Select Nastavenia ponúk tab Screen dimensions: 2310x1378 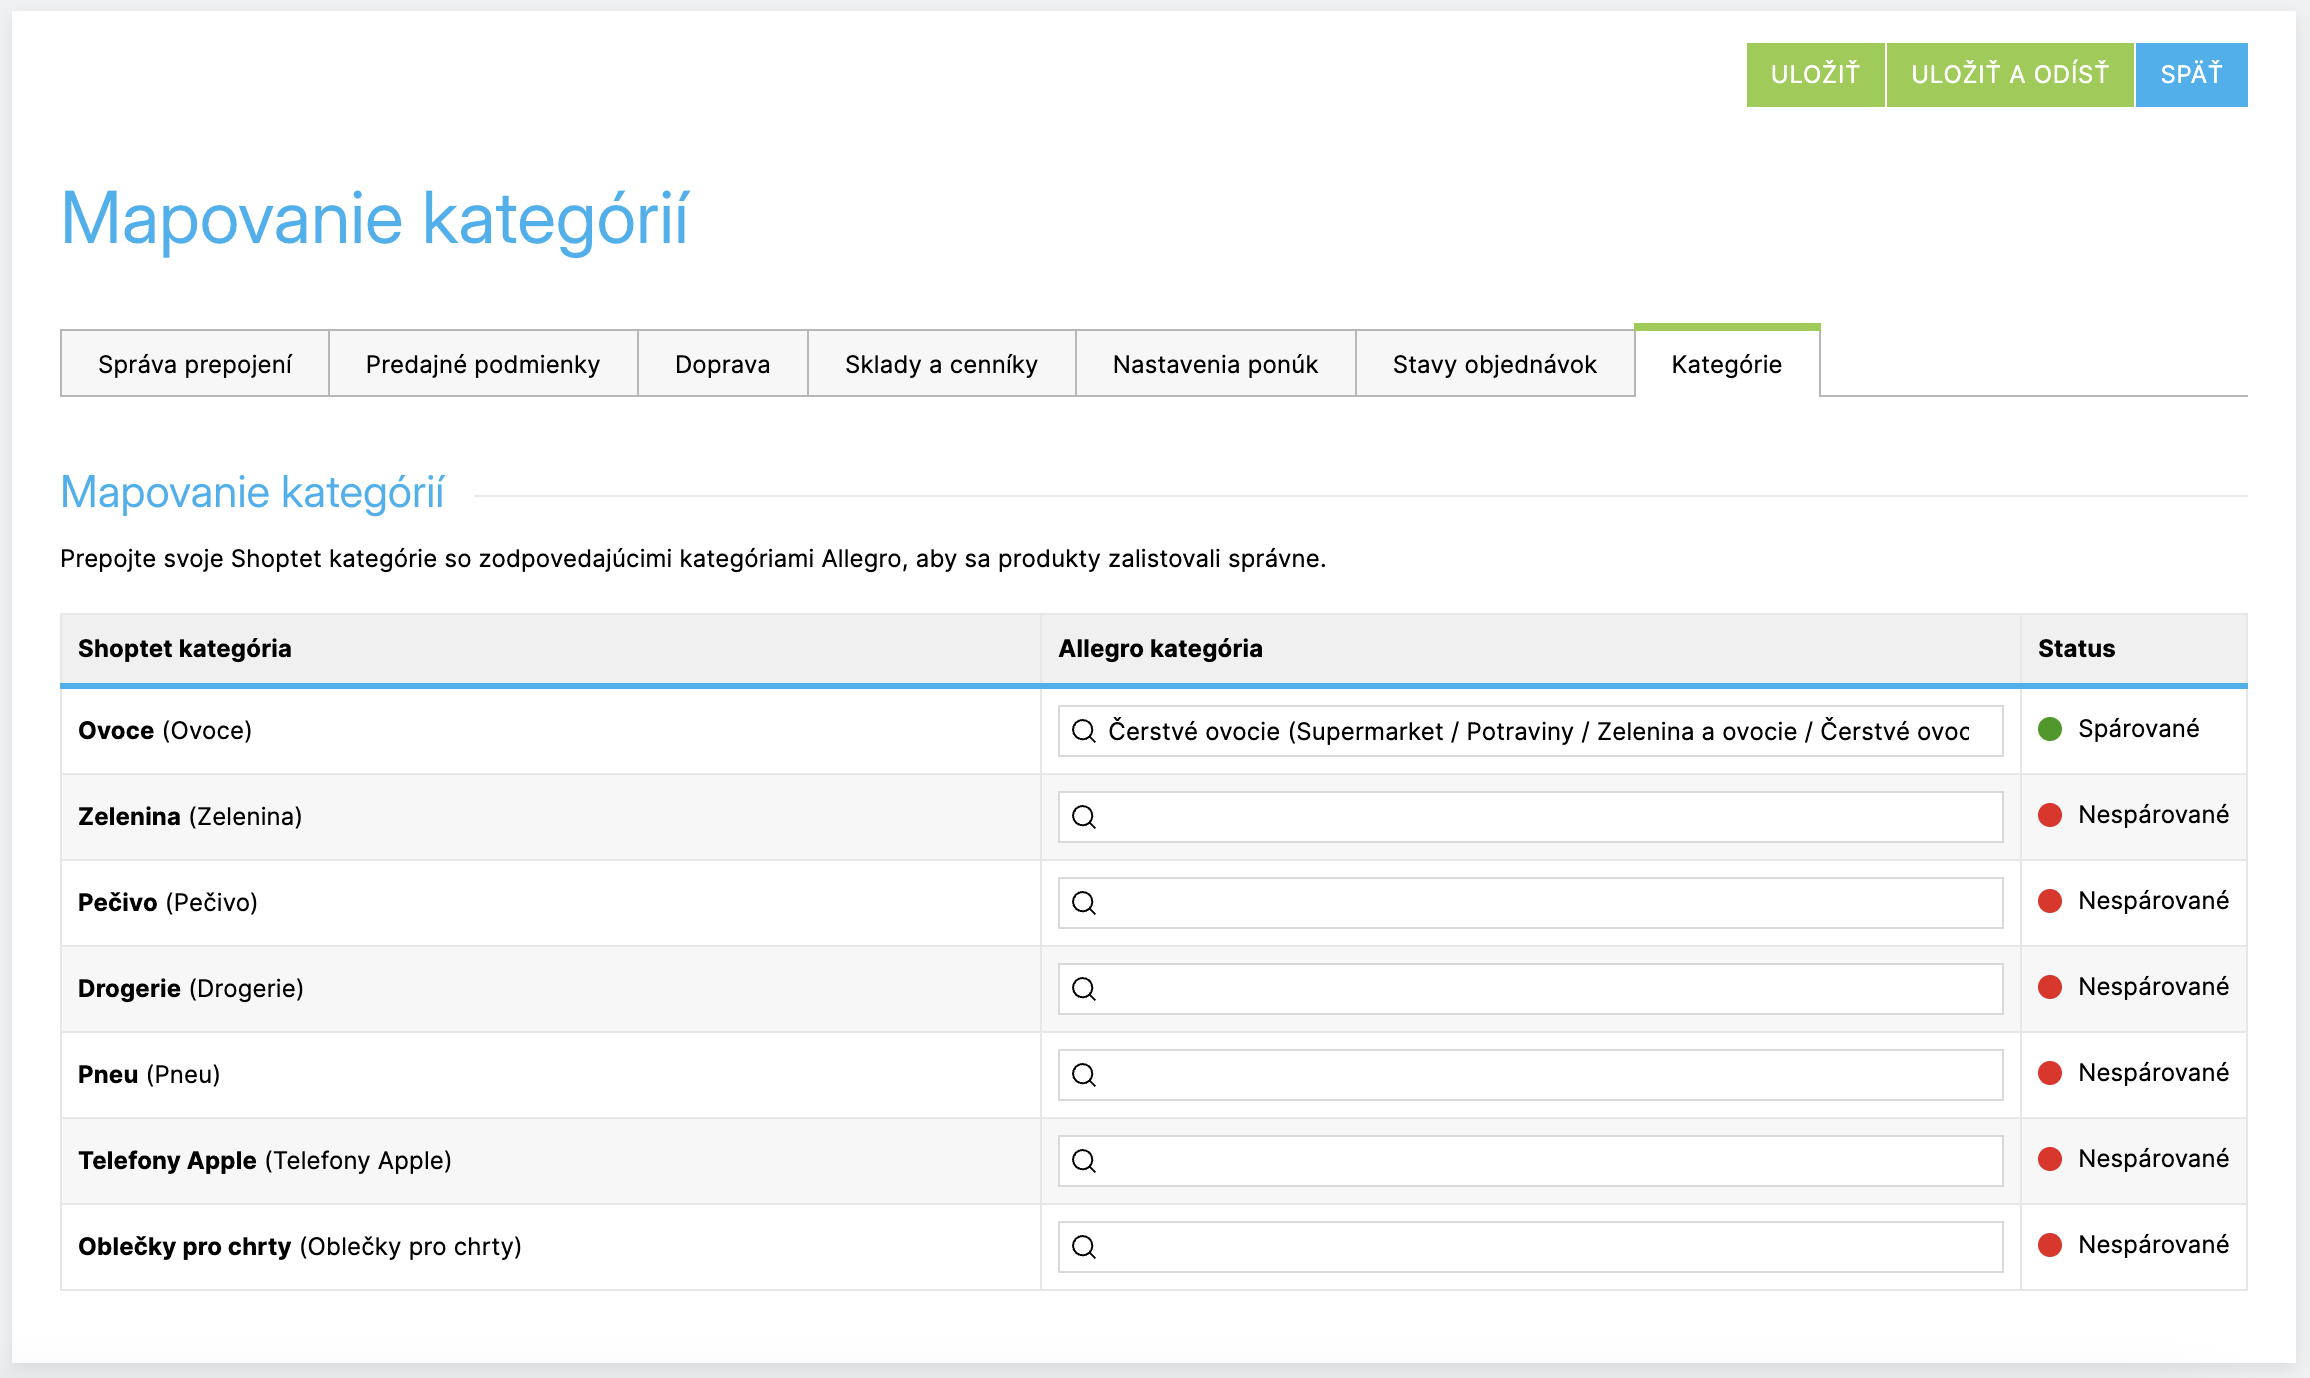pyautogui.click(x=1215, y=364)
